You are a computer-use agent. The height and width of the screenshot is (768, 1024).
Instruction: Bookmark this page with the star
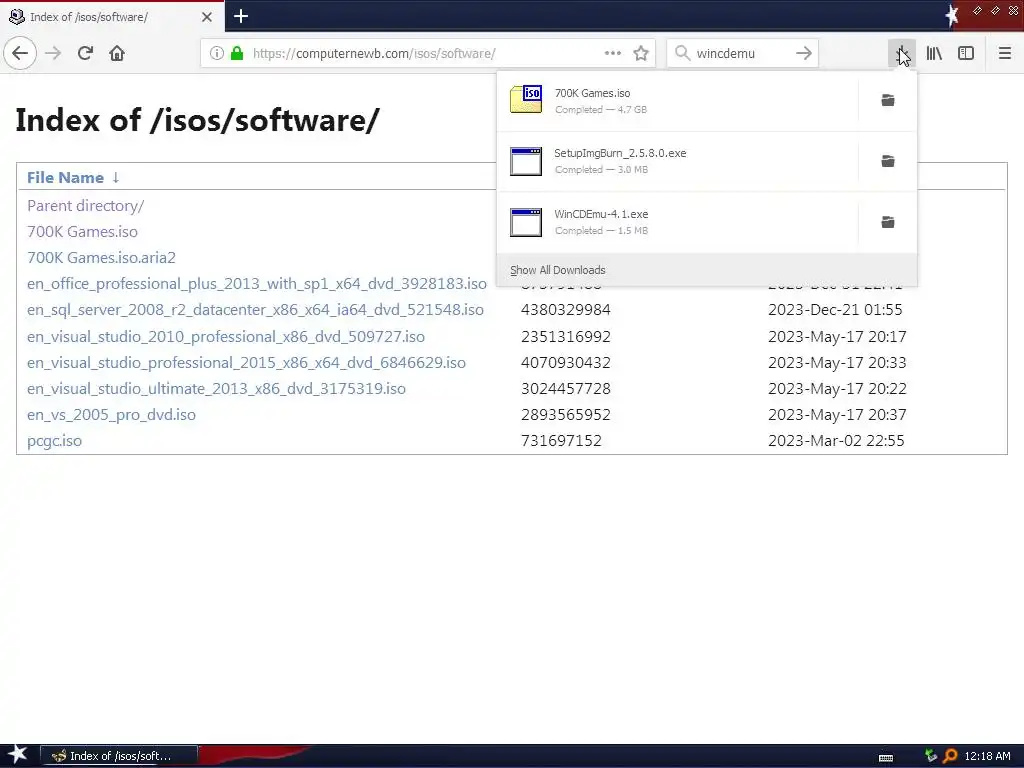641,53
